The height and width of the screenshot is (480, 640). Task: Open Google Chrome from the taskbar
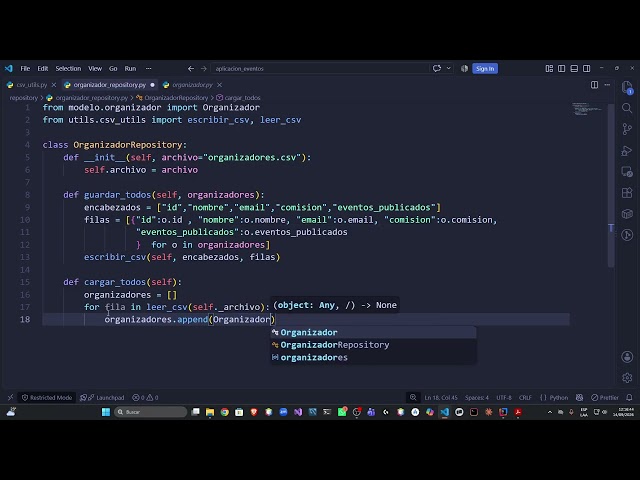[x=224, y=412]
